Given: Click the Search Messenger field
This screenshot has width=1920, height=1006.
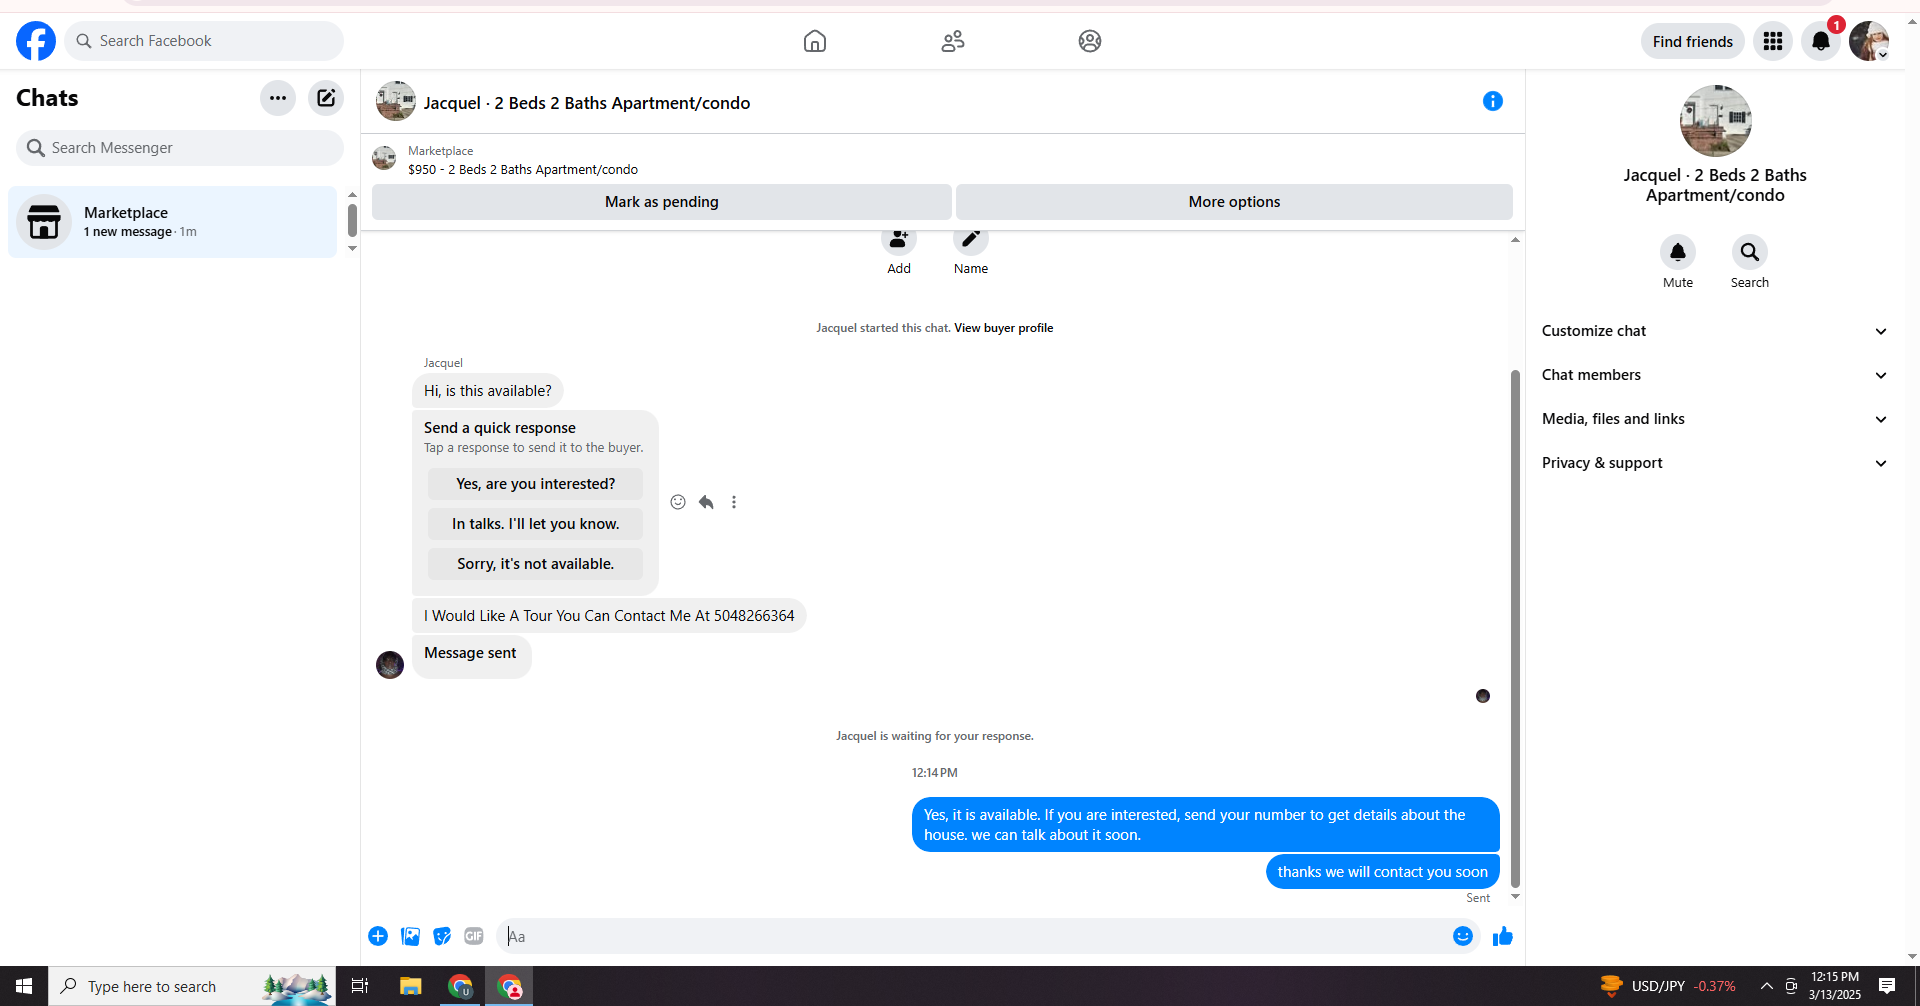Looking at the screenshot, I should (180, 148).
